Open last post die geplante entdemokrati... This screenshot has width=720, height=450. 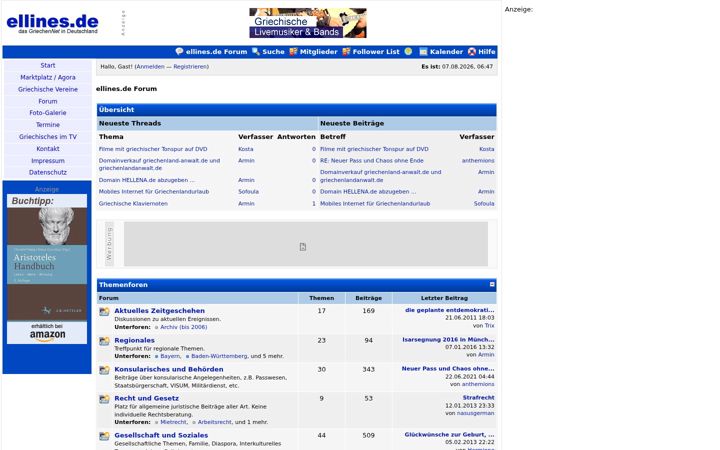450,310
